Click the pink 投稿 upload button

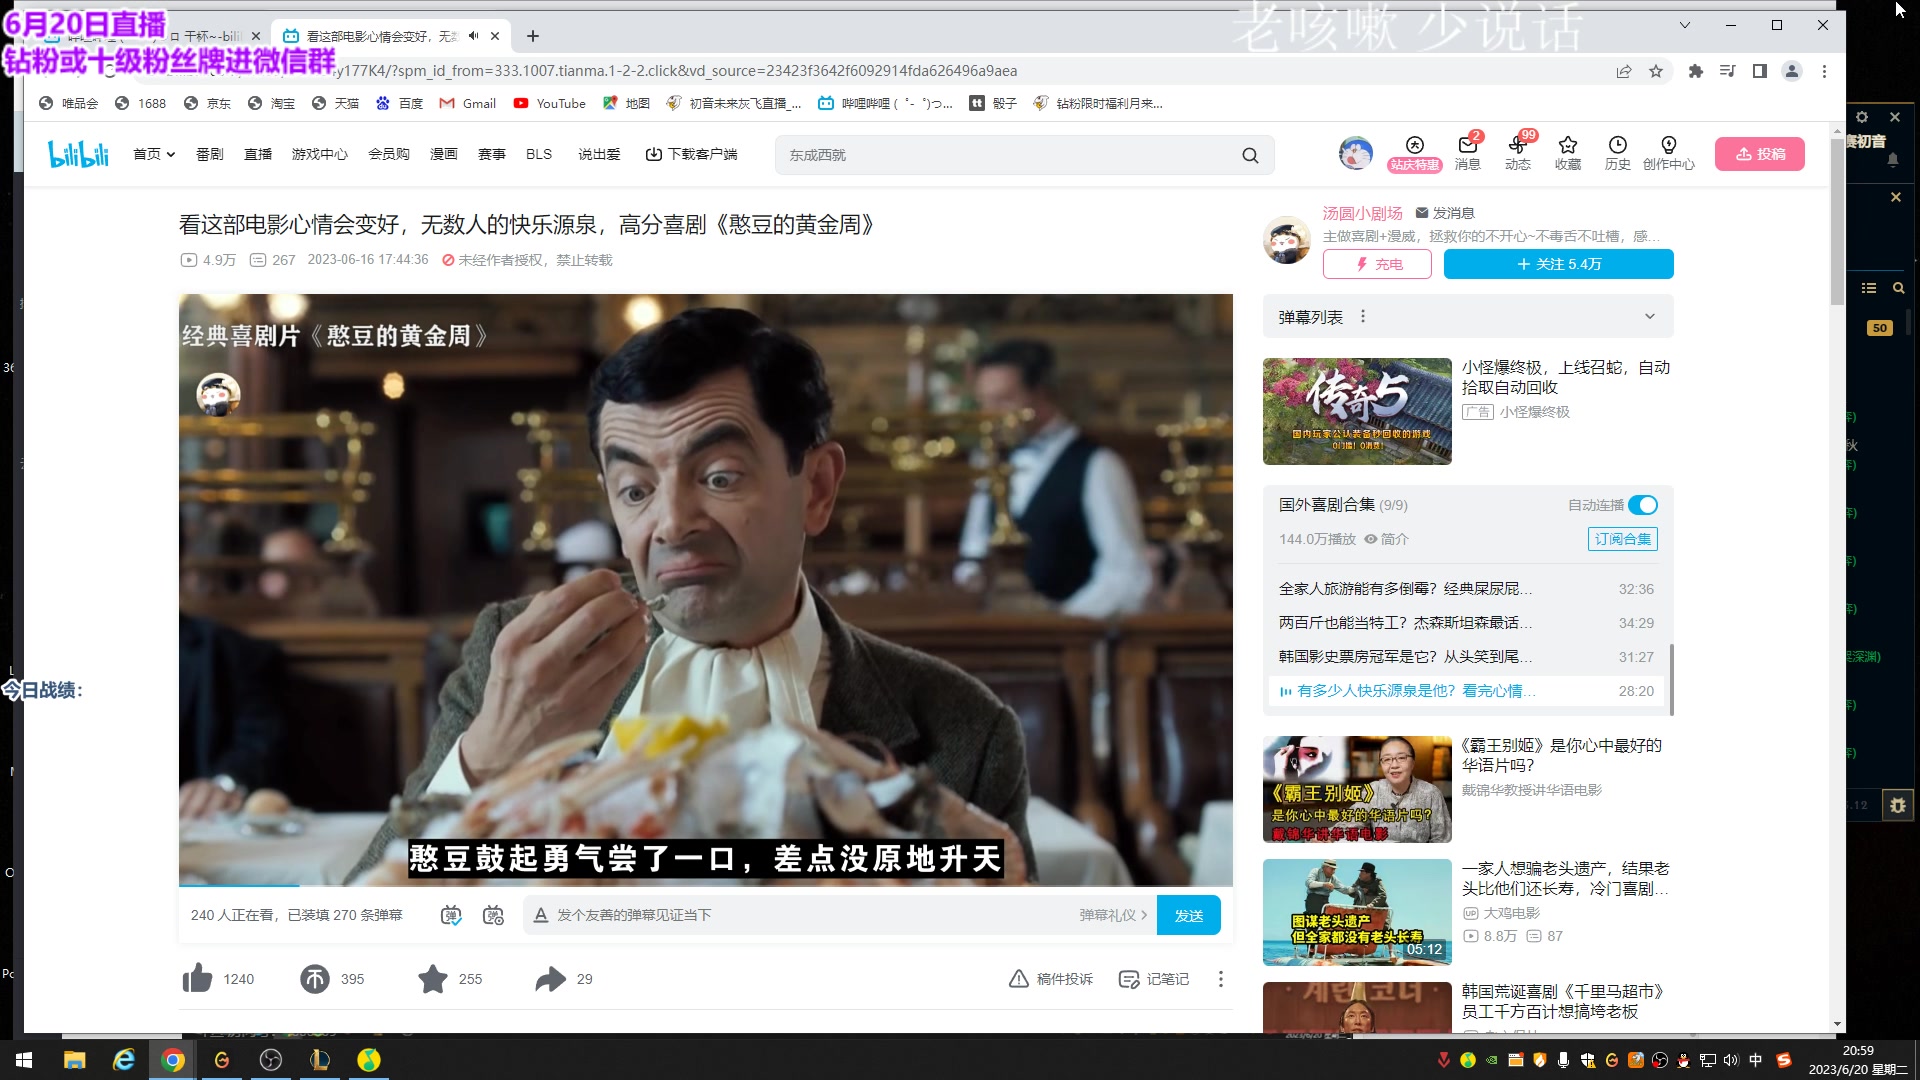[x=1760, y=154]
